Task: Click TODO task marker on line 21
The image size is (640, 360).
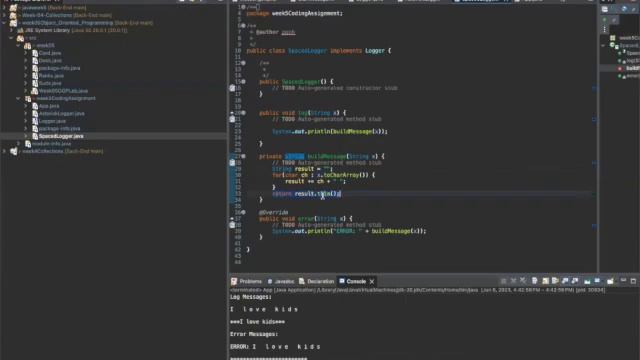Action: coord(232,119)
